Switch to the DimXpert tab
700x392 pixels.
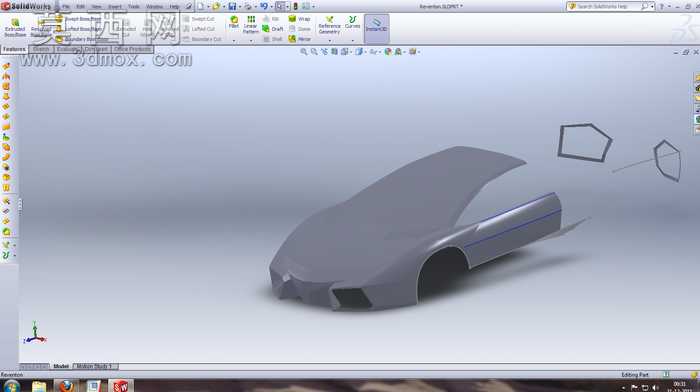96,49
